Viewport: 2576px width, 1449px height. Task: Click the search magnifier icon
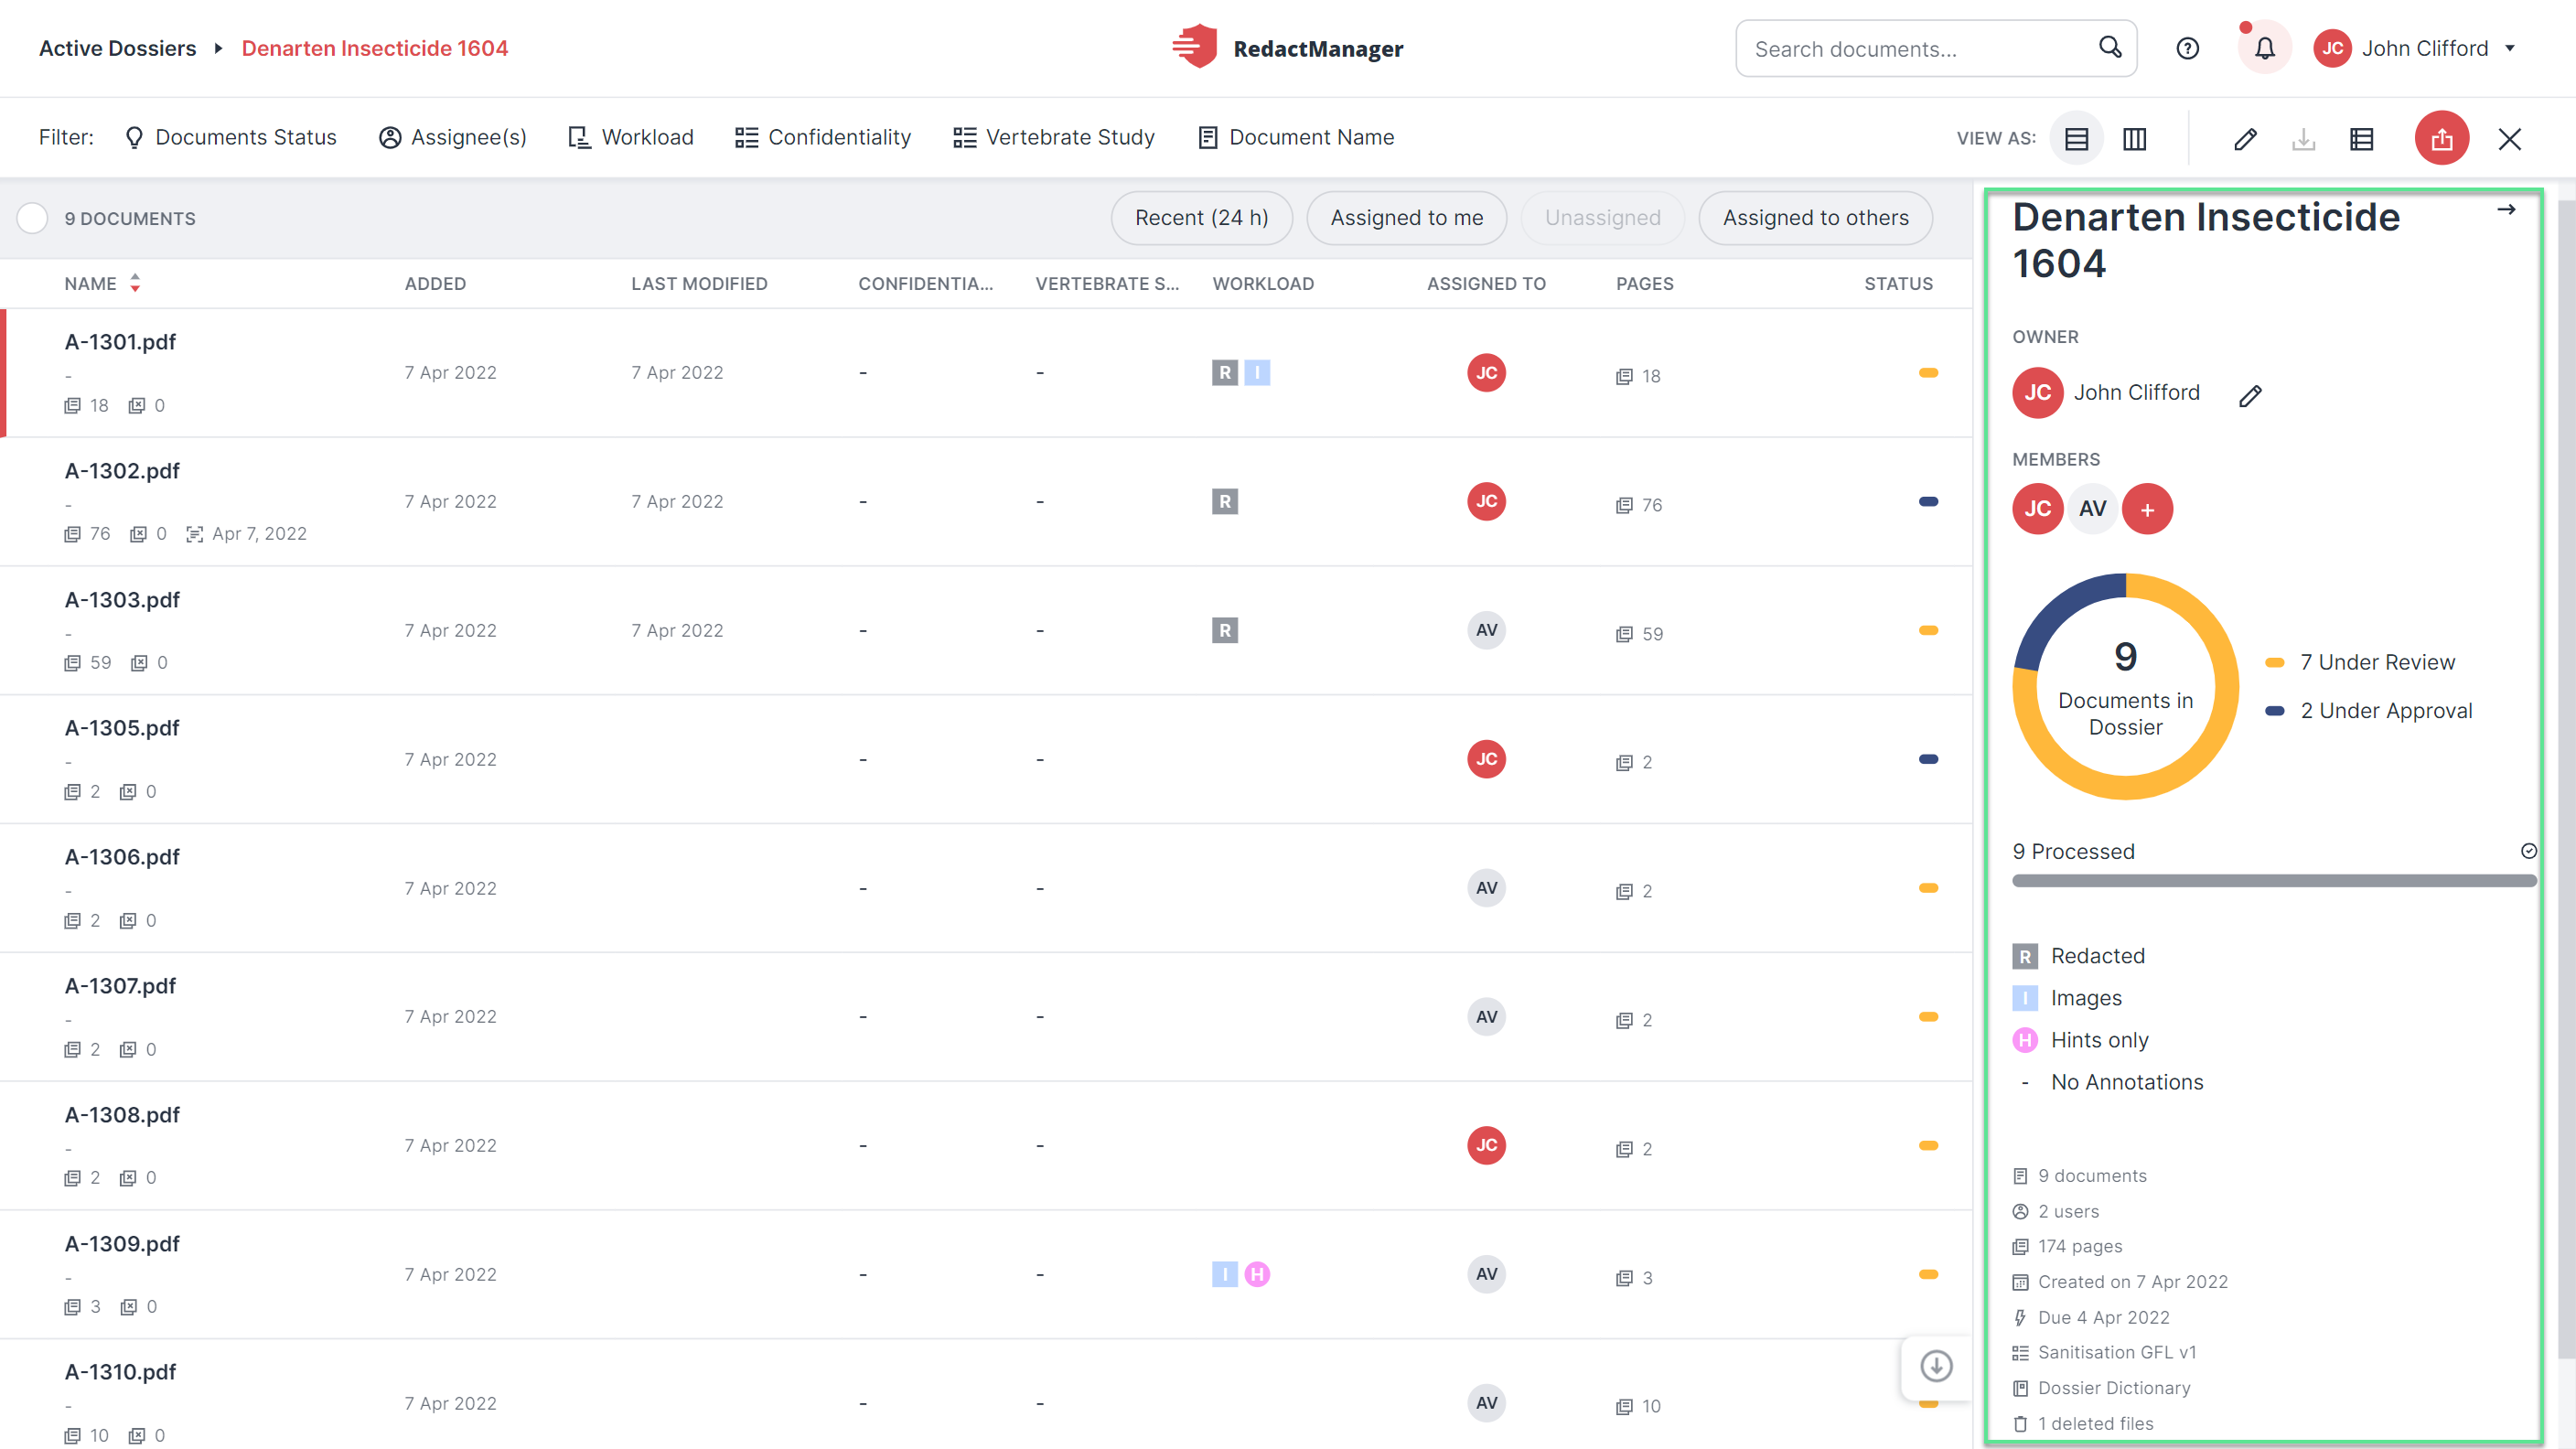(2110, 47)
